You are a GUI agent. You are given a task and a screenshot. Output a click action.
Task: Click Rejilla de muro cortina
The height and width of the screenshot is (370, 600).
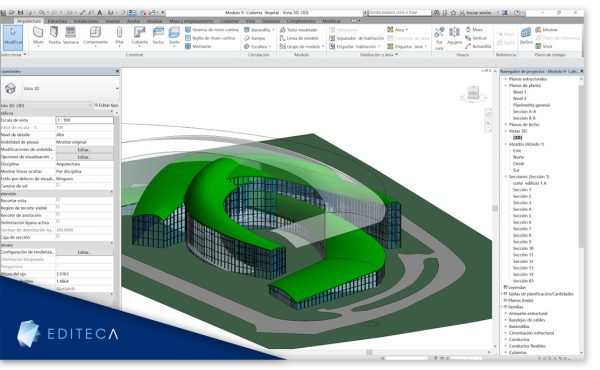point(210,38)
